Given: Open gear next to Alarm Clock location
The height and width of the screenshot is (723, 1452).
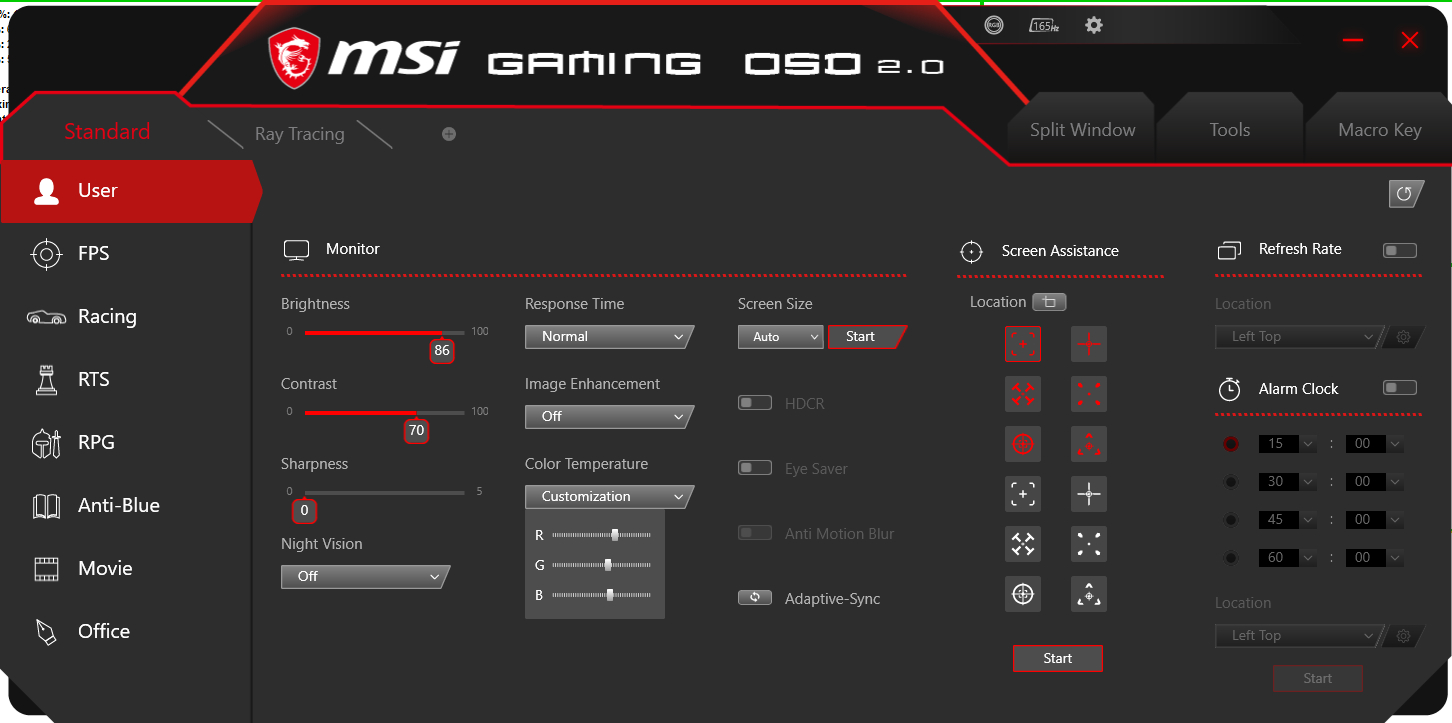Looking at the screenshot, I should tap(1404, 636).
